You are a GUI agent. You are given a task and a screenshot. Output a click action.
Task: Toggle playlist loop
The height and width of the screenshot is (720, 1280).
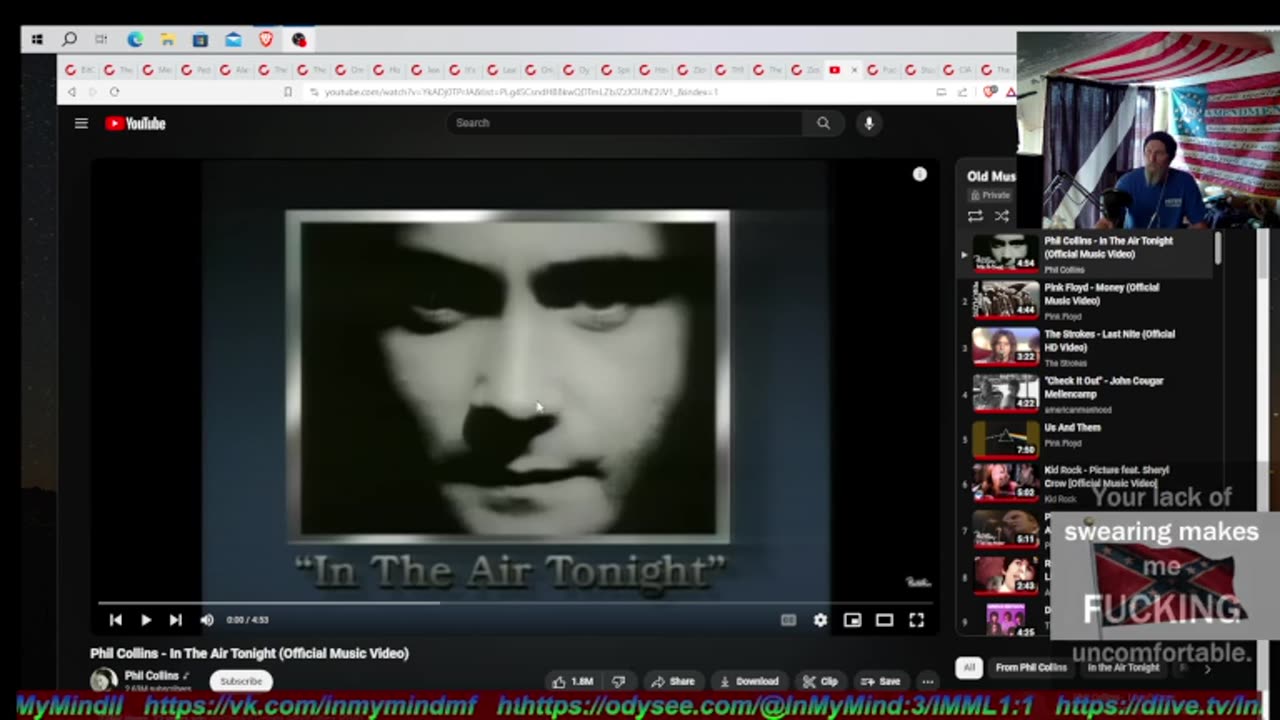975,216
